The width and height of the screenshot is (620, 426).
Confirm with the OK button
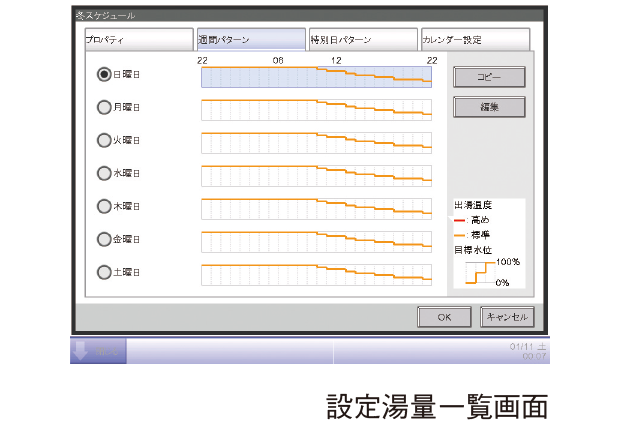444,317
